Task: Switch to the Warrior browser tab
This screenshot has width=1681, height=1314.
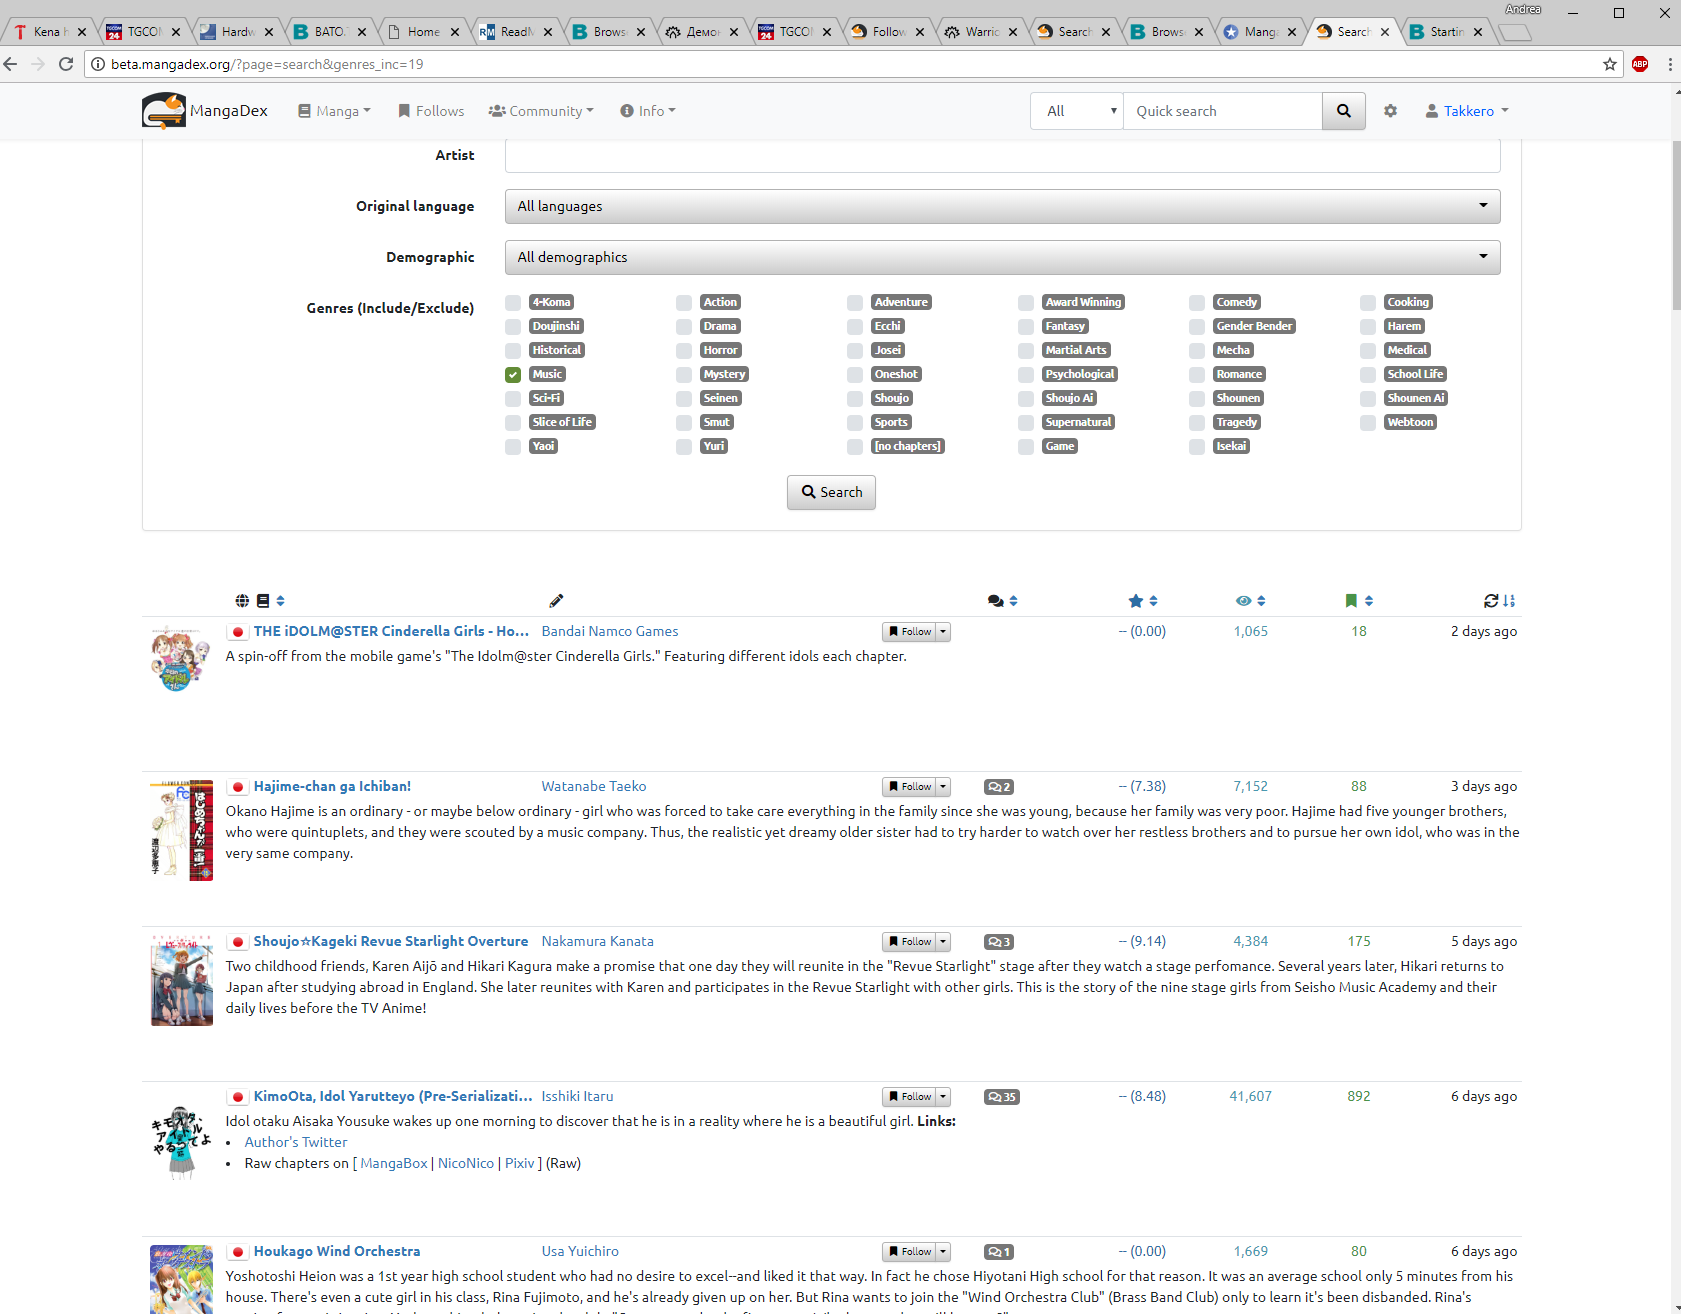Action: tap(981, 32)
